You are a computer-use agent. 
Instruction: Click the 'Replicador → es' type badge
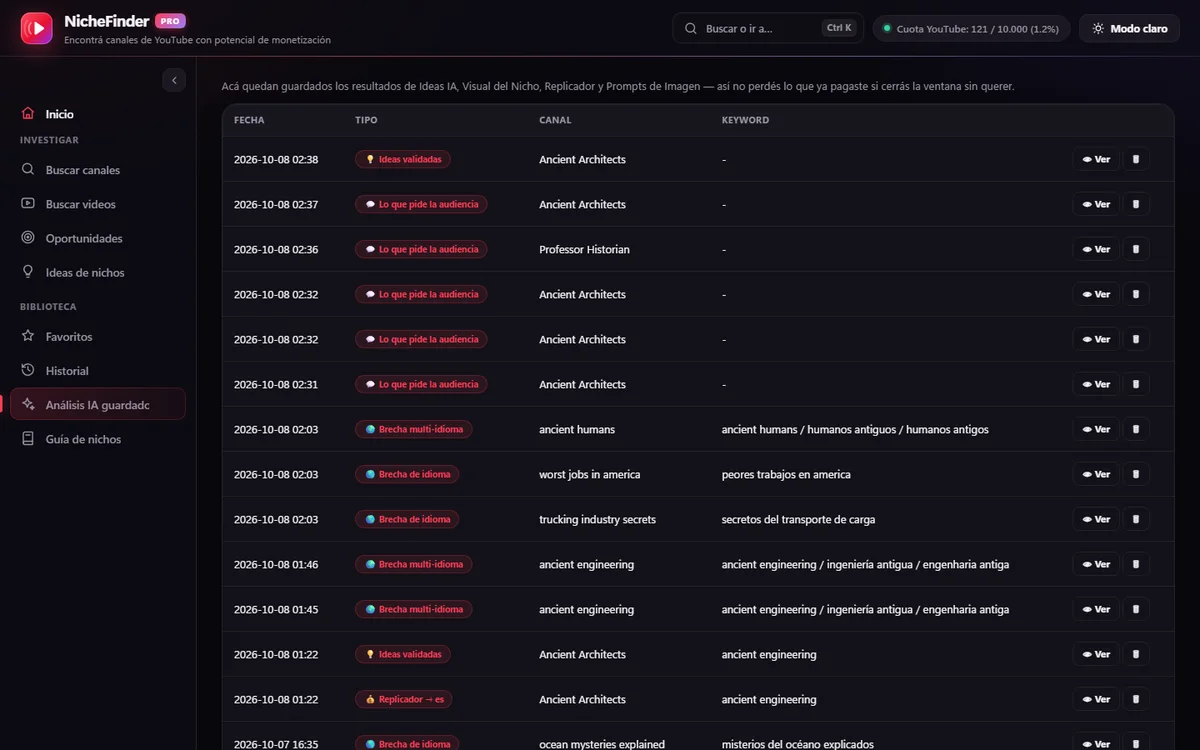pos(403,699)
